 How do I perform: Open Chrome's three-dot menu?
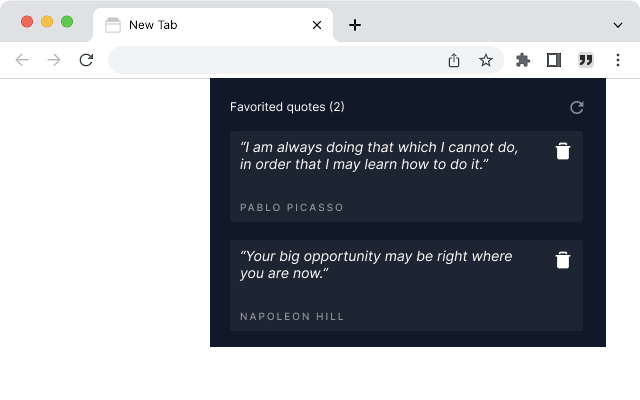618,60
